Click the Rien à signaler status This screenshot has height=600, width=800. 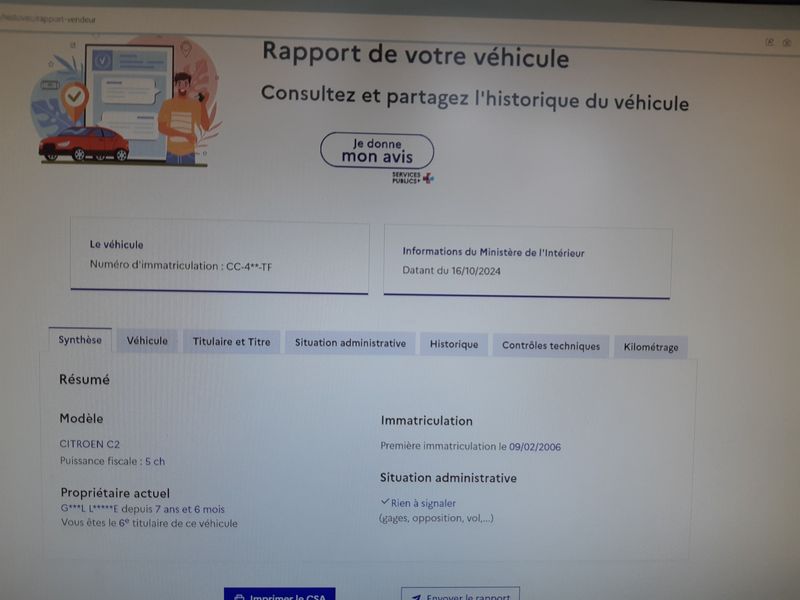[423, 503]
